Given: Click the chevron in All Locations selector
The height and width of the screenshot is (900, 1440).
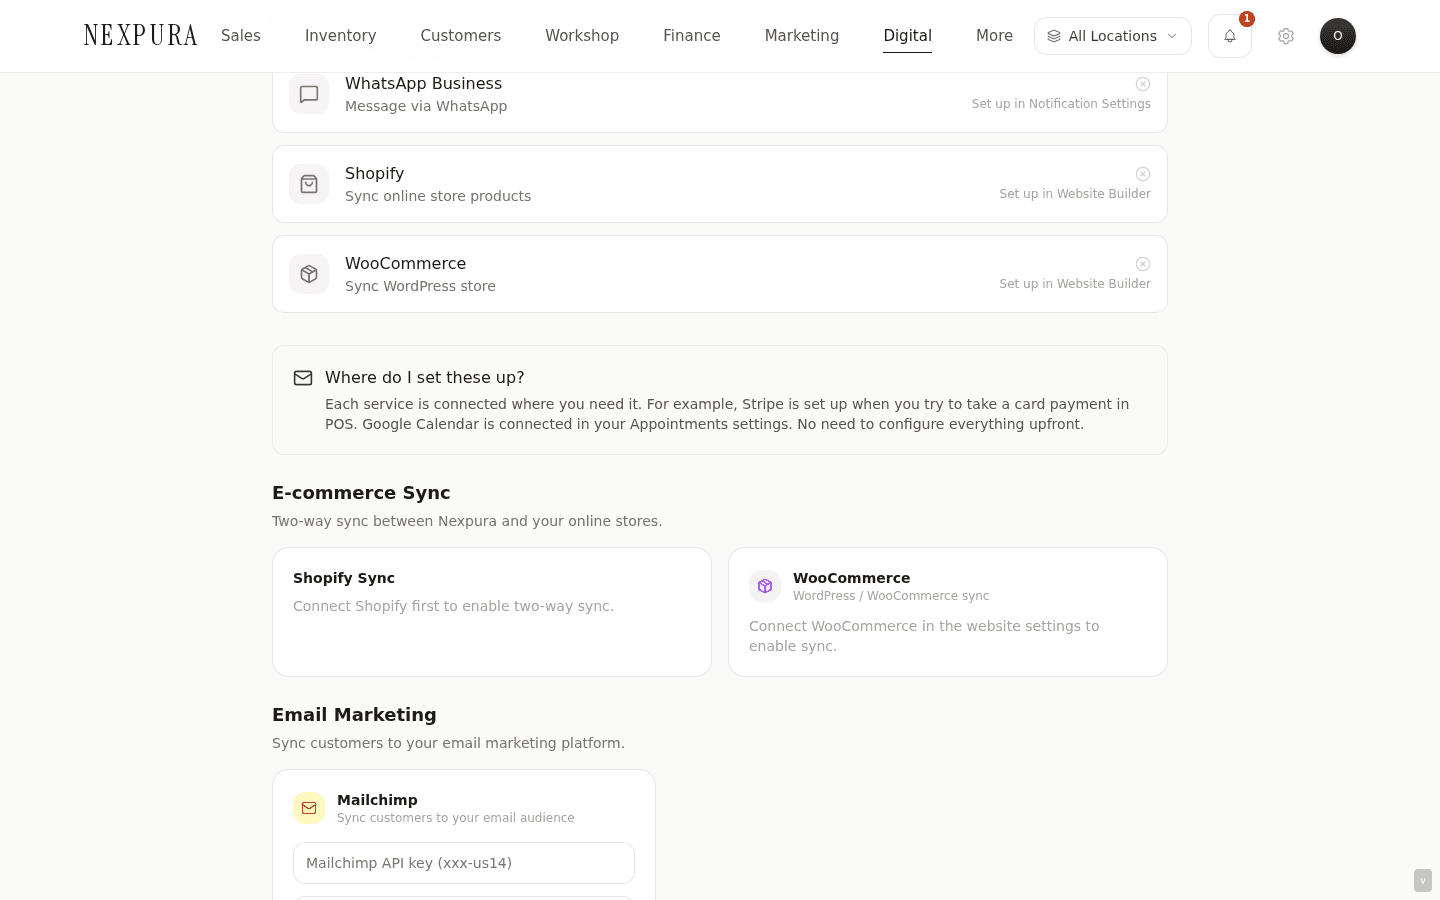Looking at the screenshot, I should 1172,36.
